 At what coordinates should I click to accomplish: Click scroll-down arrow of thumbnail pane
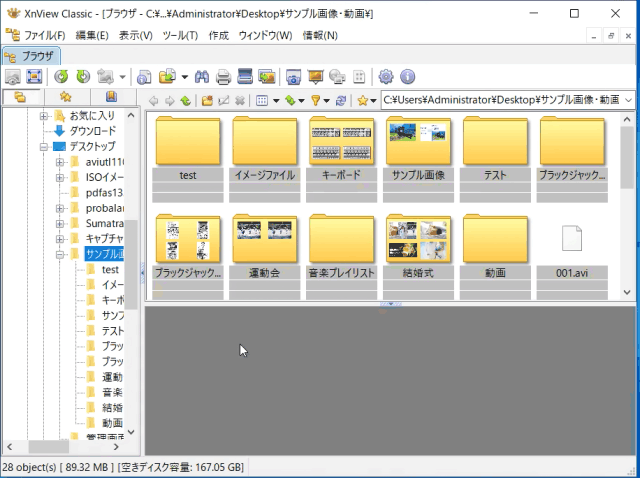click(627, 292)
